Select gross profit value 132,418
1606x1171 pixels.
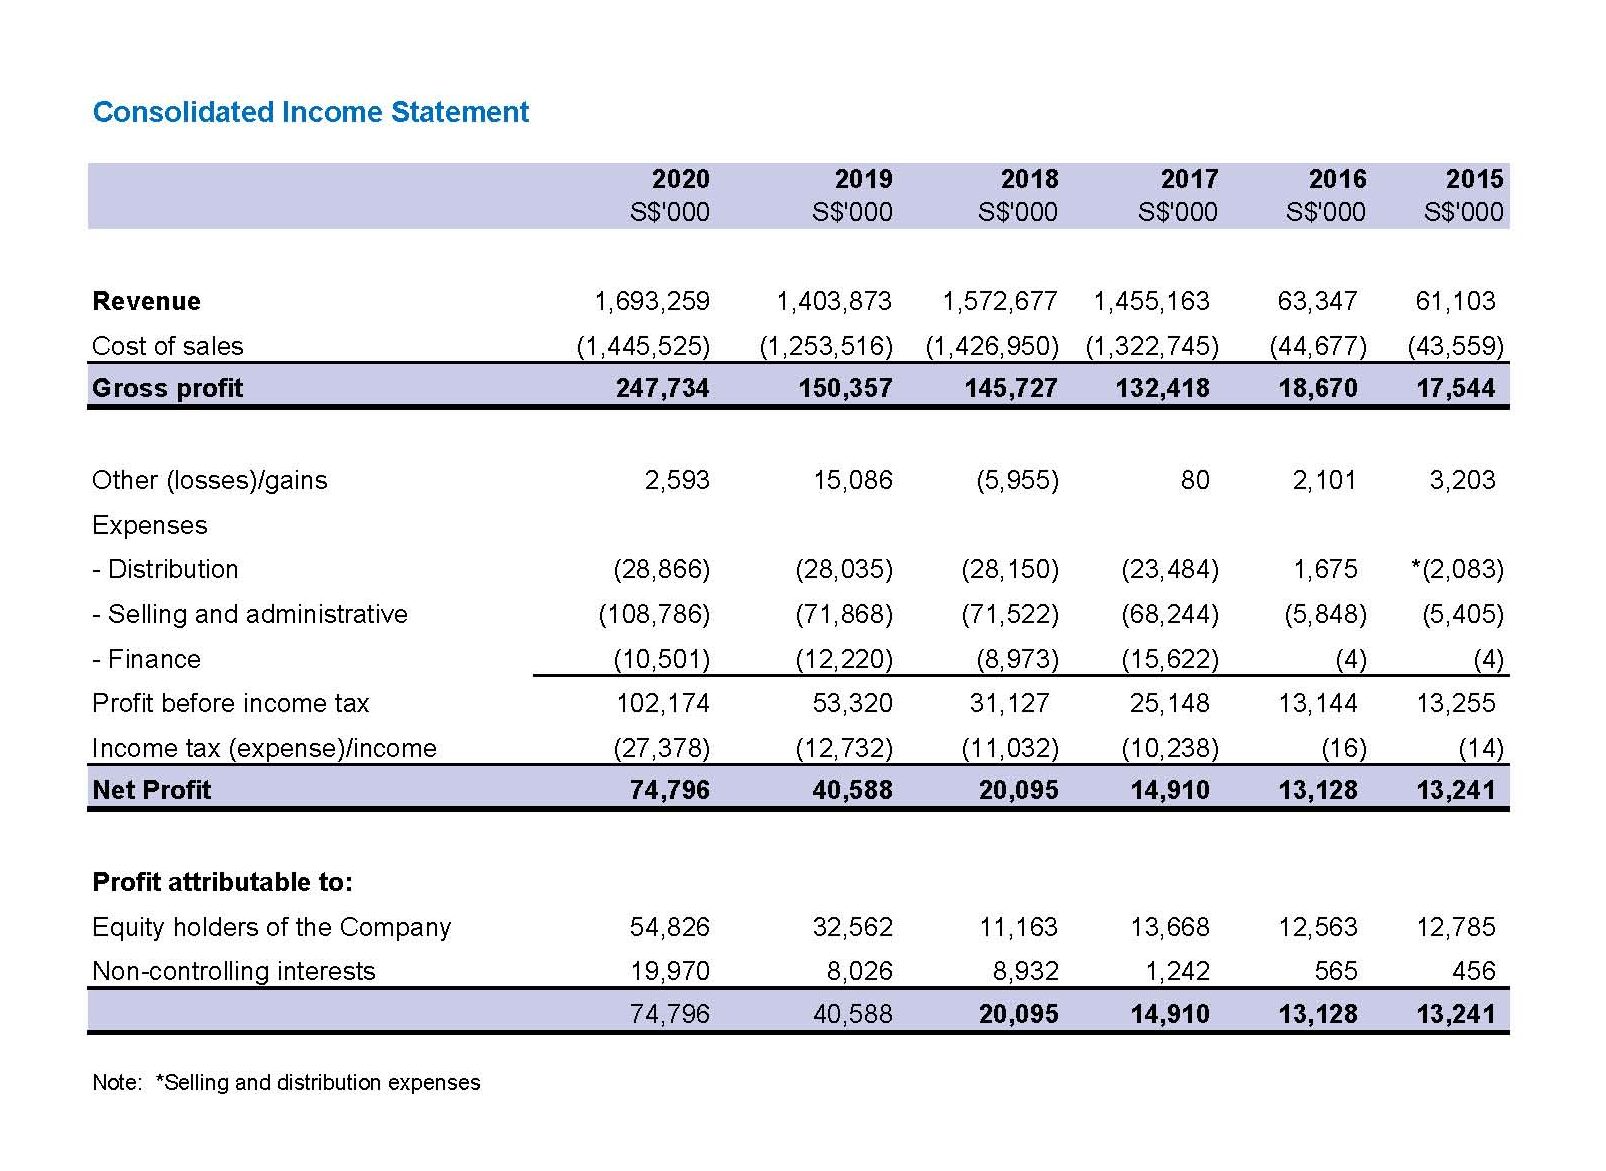pyautogui.click(x=1163, y=388)
